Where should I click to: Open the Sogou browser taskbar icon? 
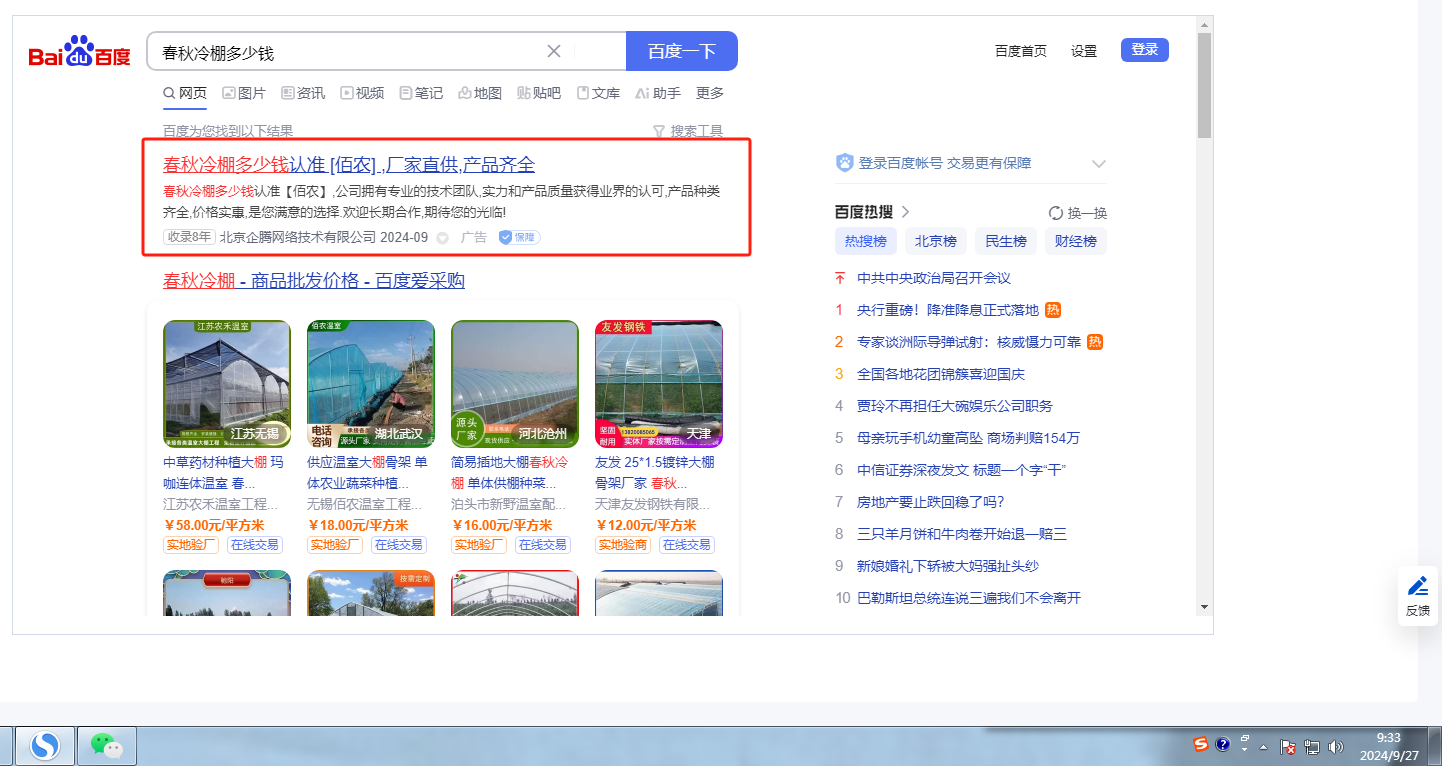(45, 745)
